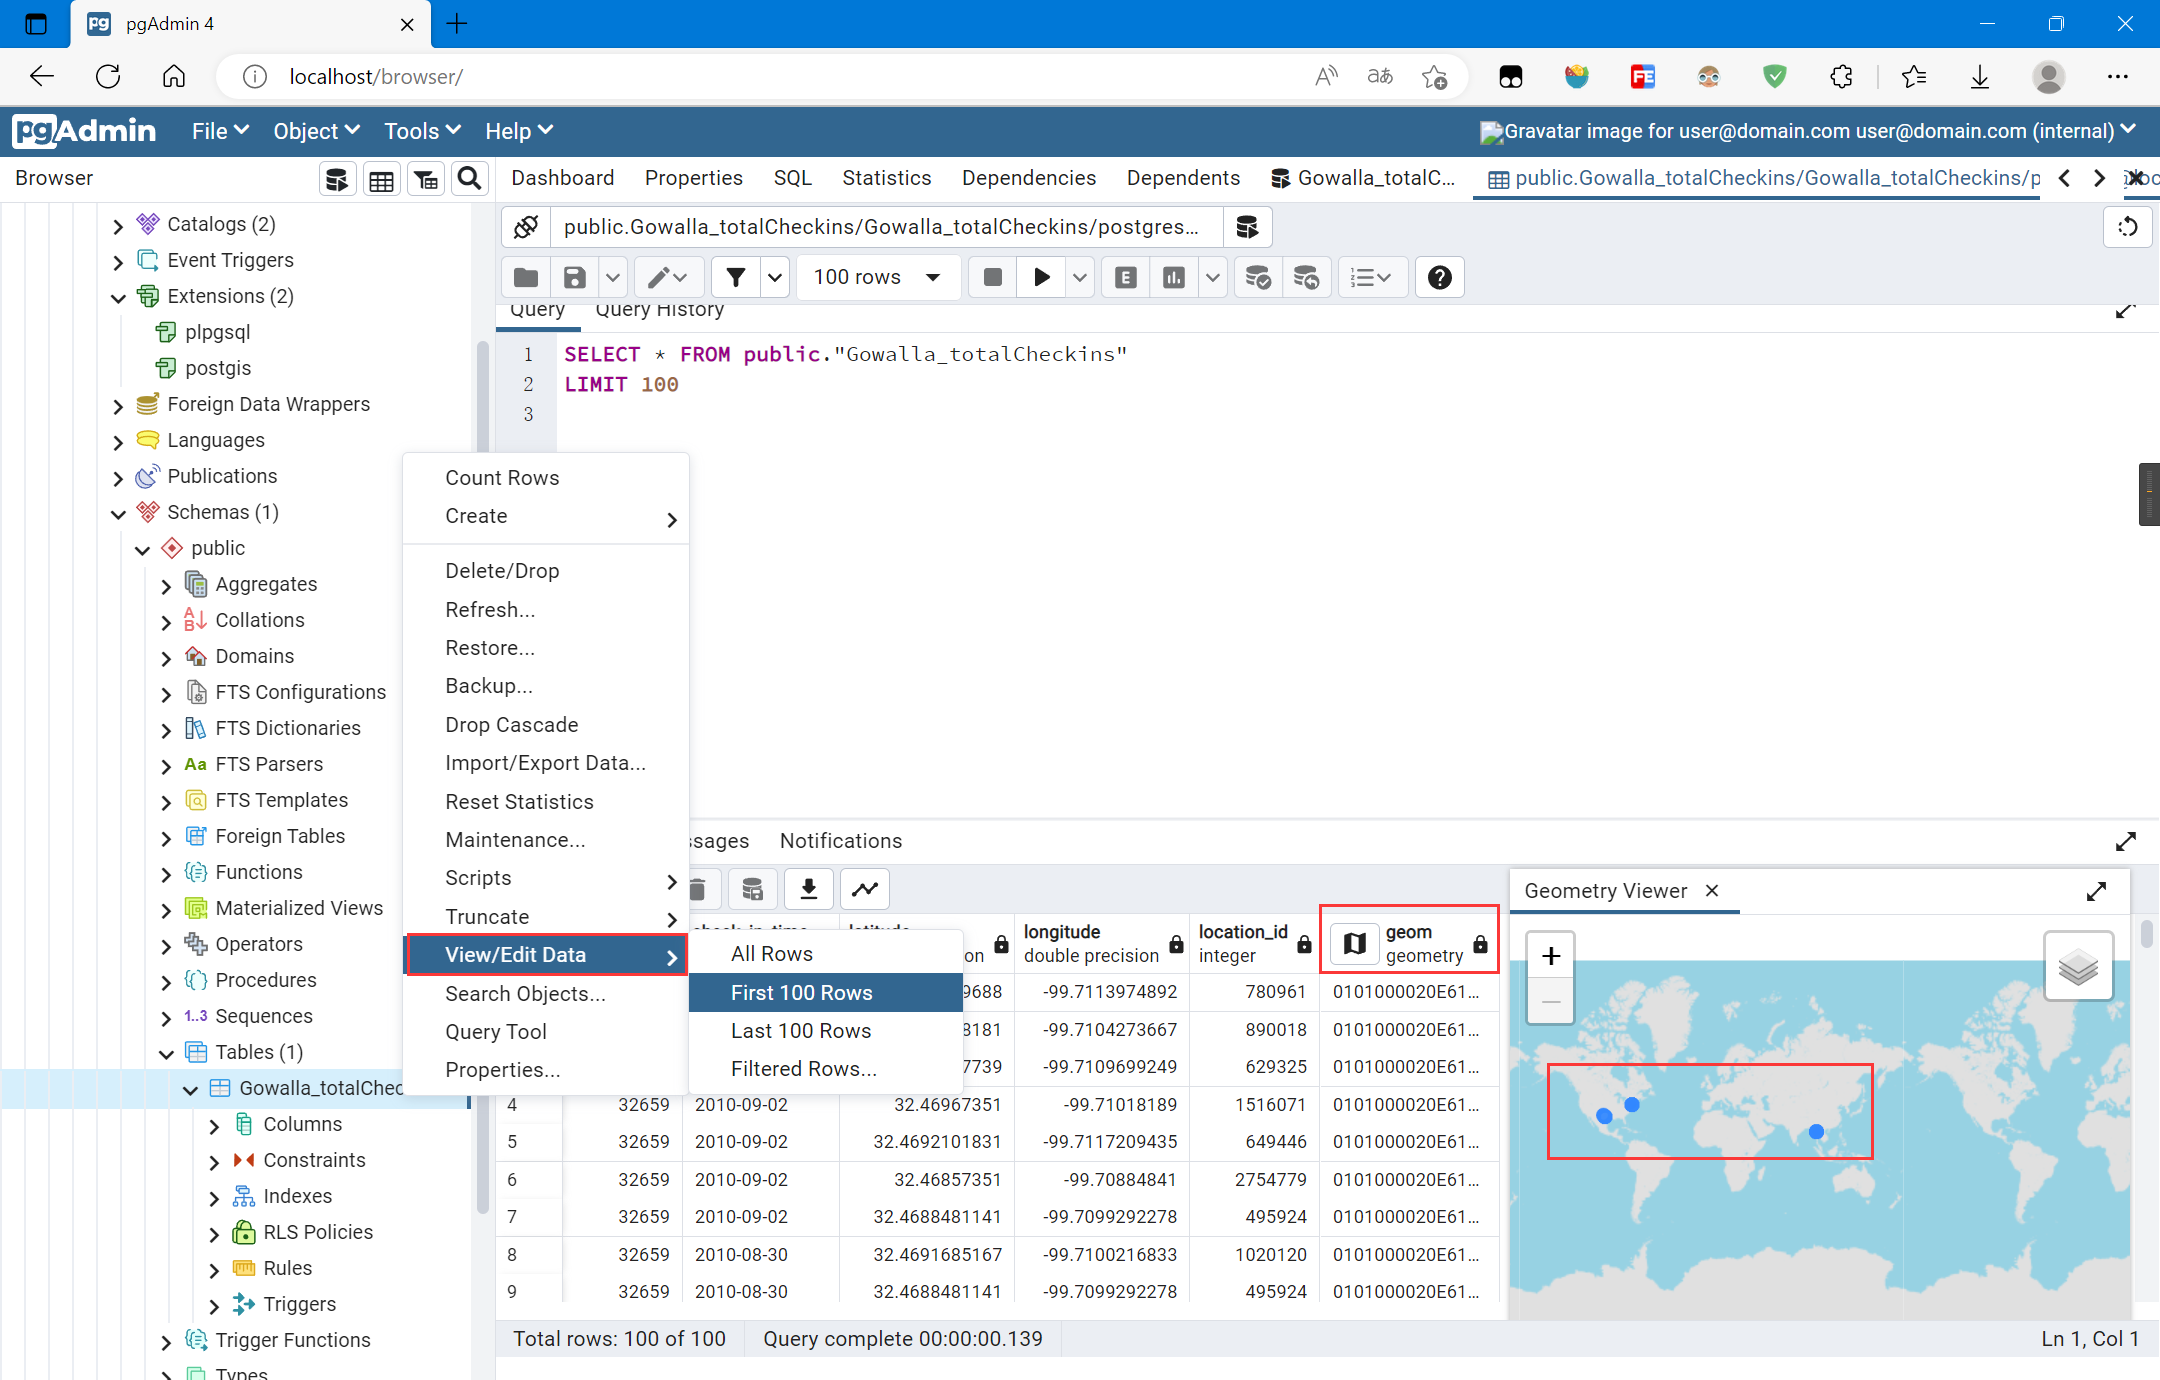Open the Tools menu
This screenshot has height=1380, width=2160.
pyautogui.click(x=422, y=131)
